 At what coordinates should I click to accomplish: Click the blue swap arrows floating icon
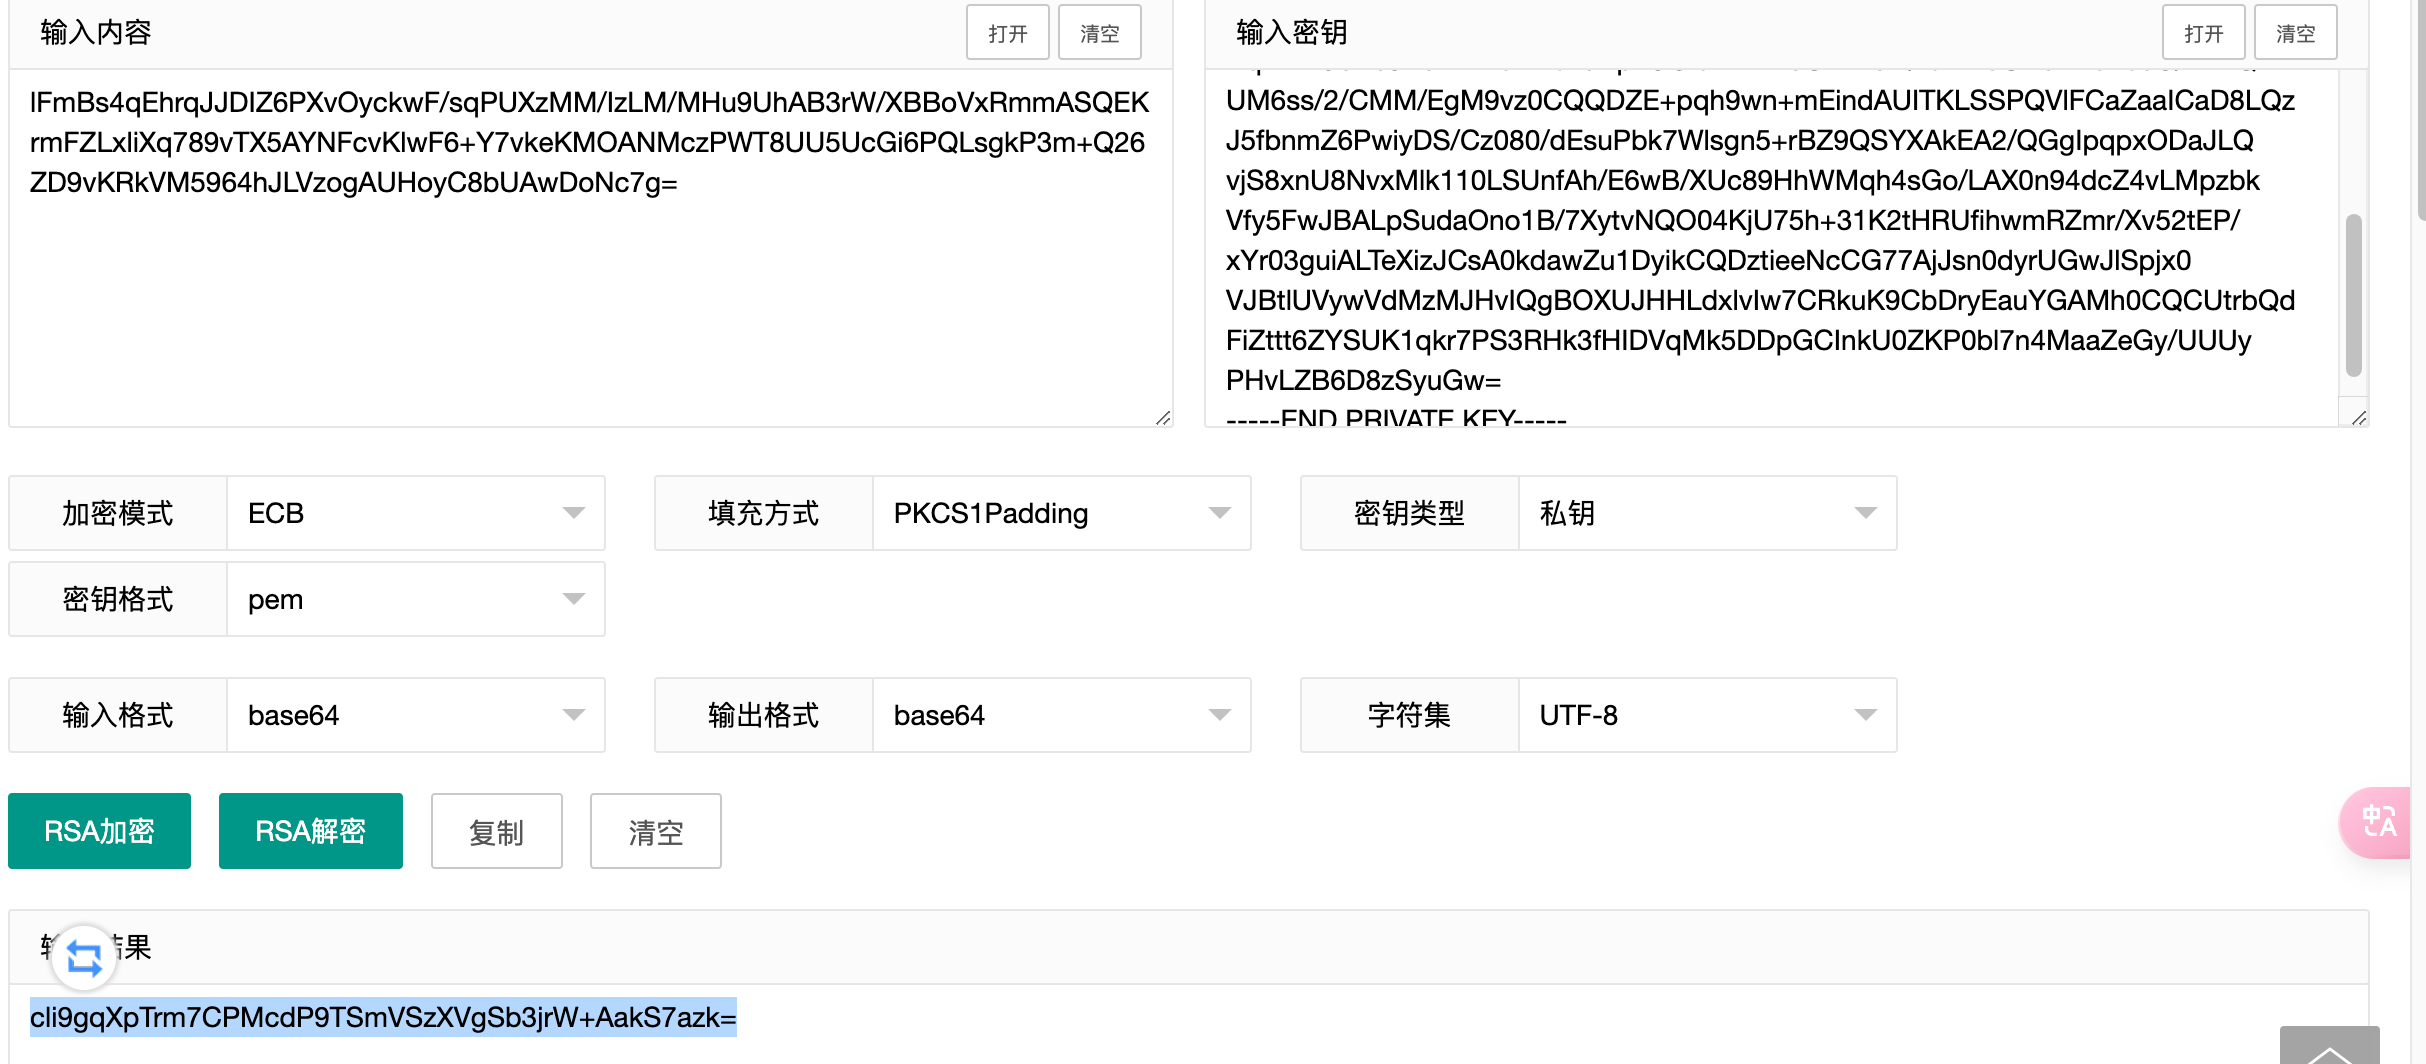[x=84, y=958]
